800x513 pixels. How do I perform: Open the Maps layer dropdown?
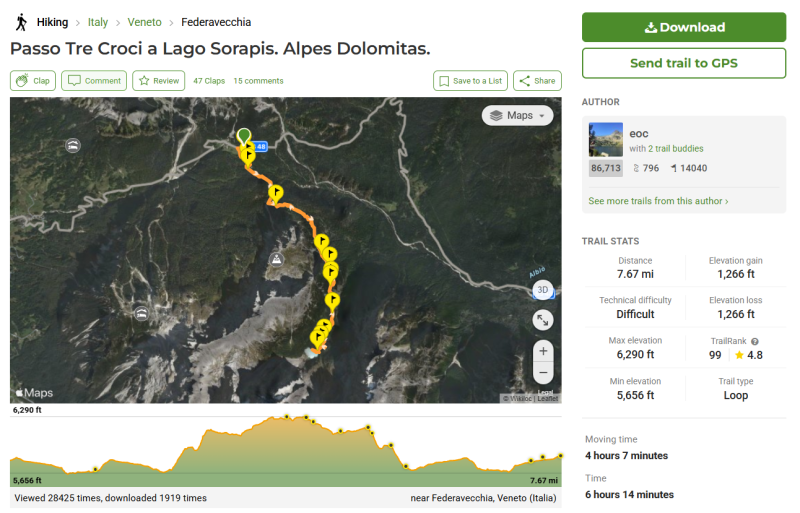(518, 115)
